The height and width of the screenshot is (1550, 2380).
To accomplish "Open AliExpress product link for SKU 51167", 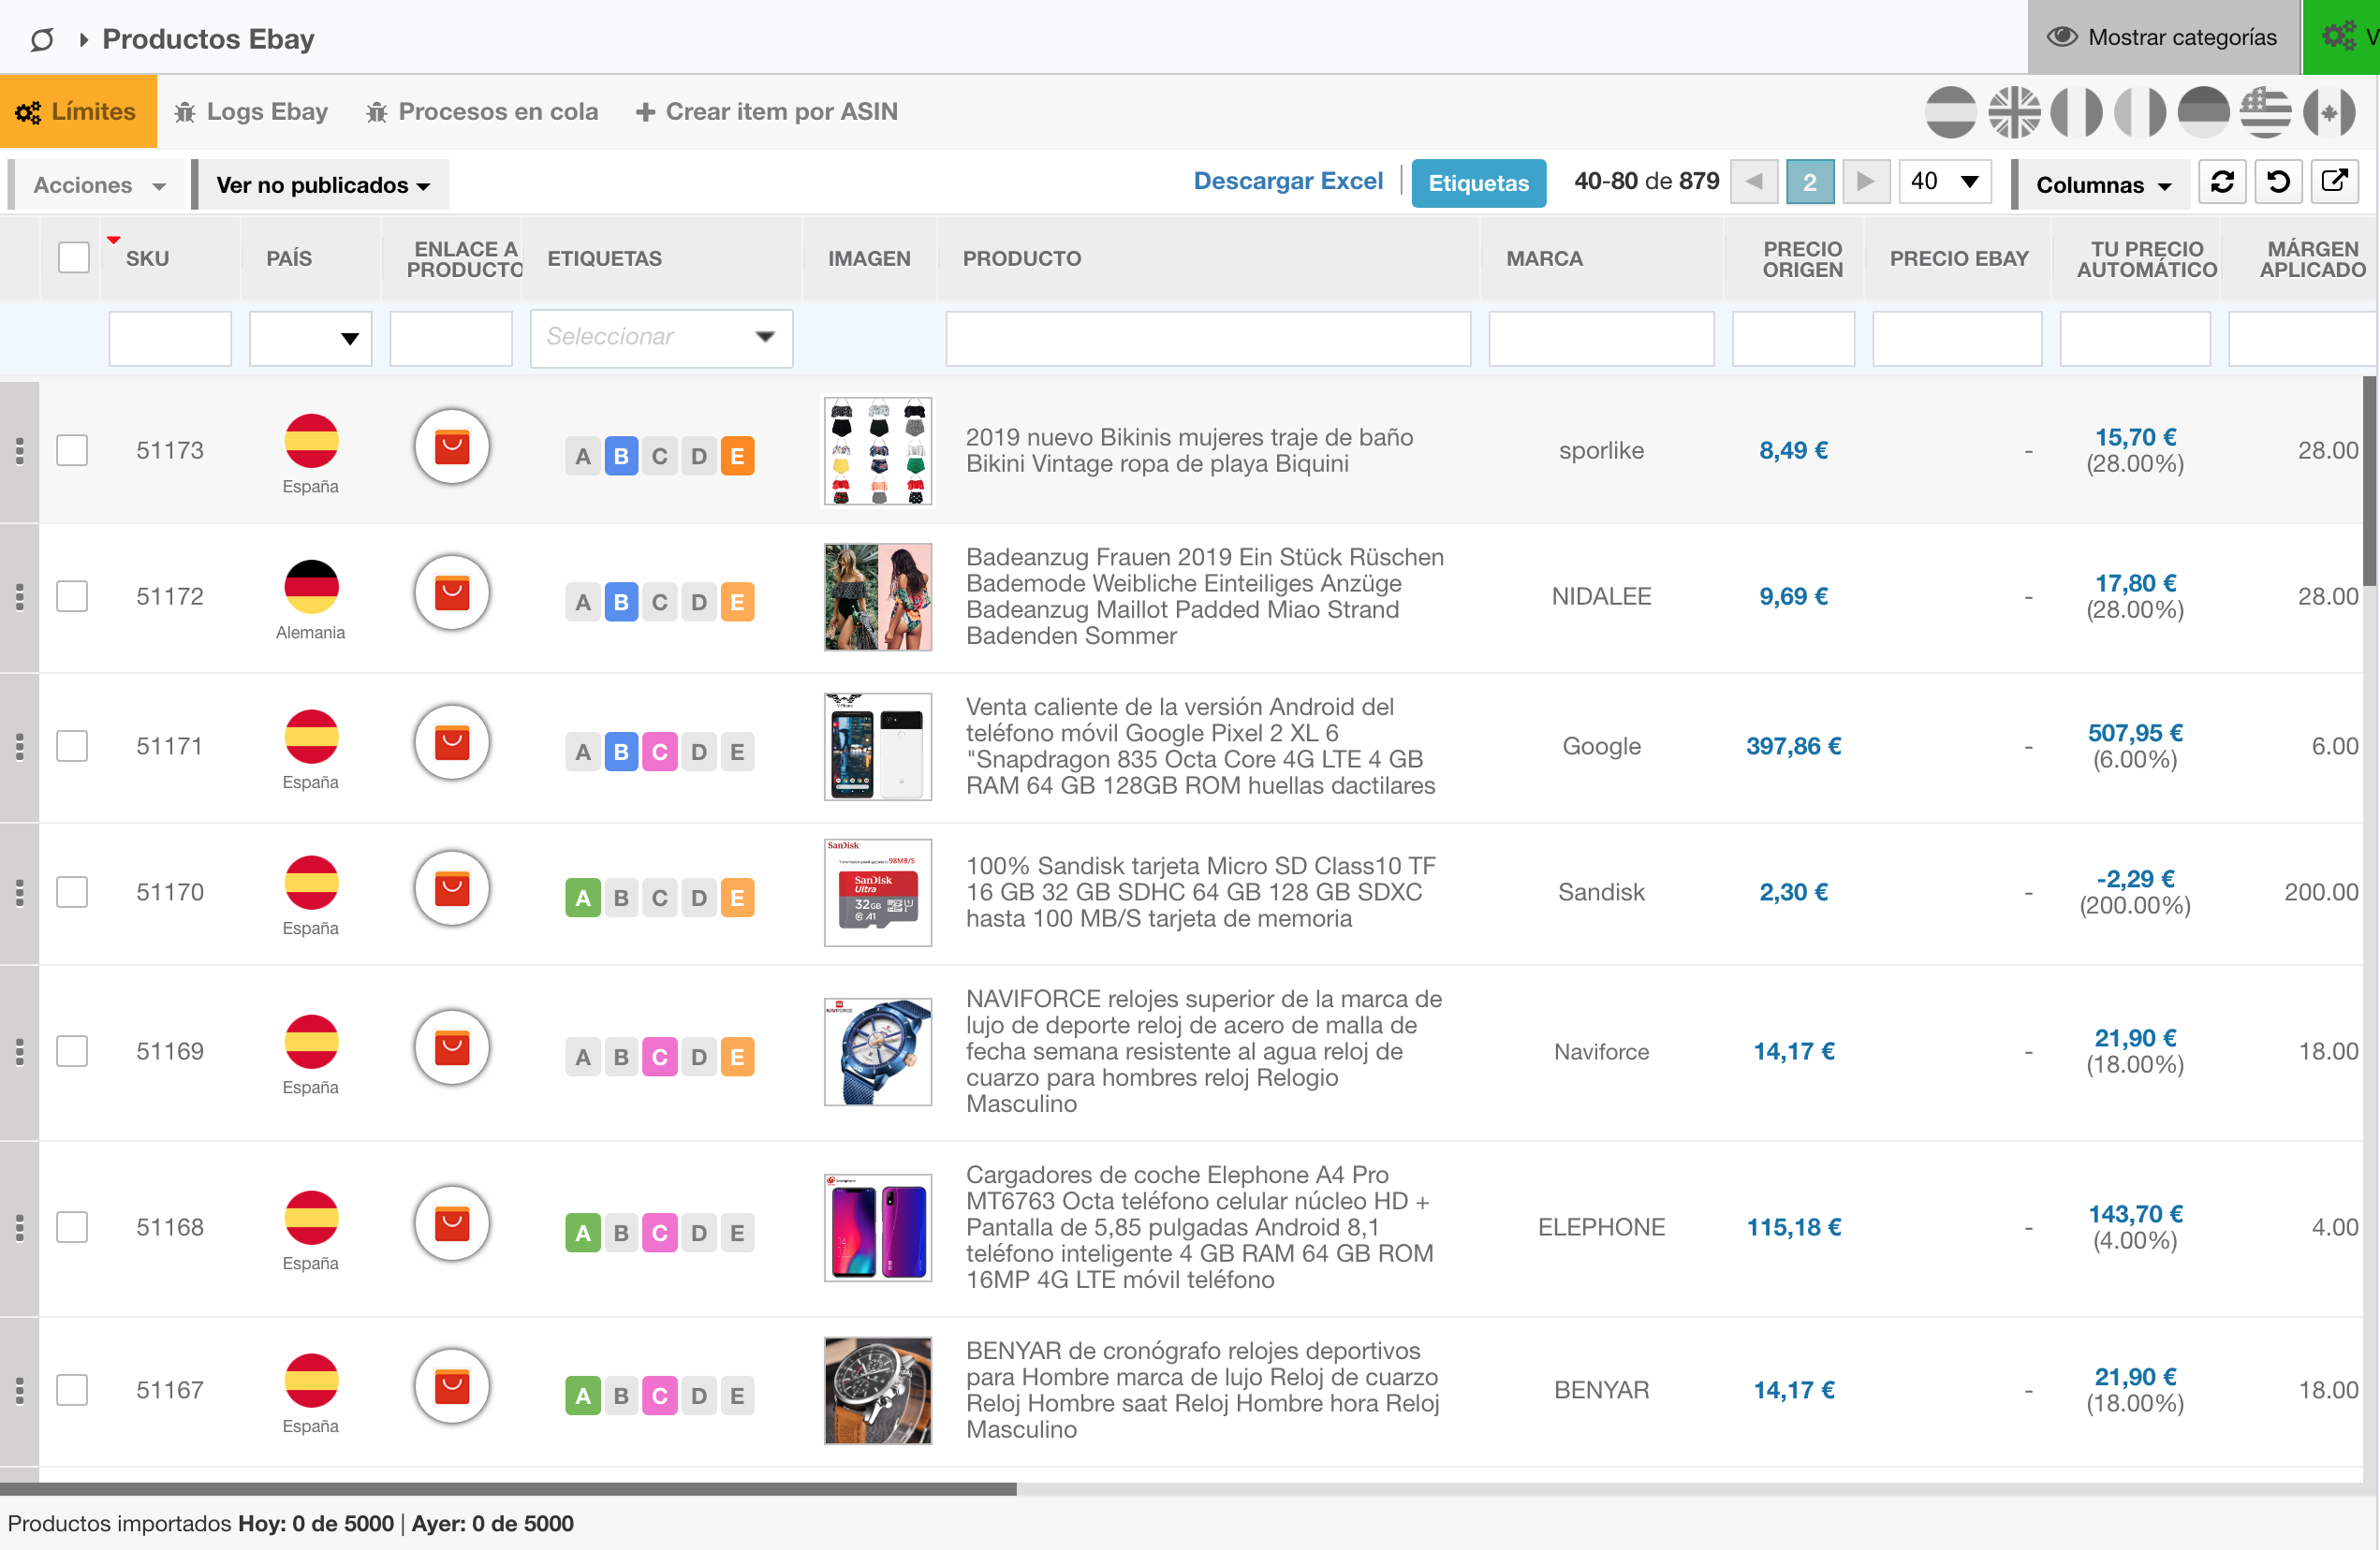I will pos(452,1387).
